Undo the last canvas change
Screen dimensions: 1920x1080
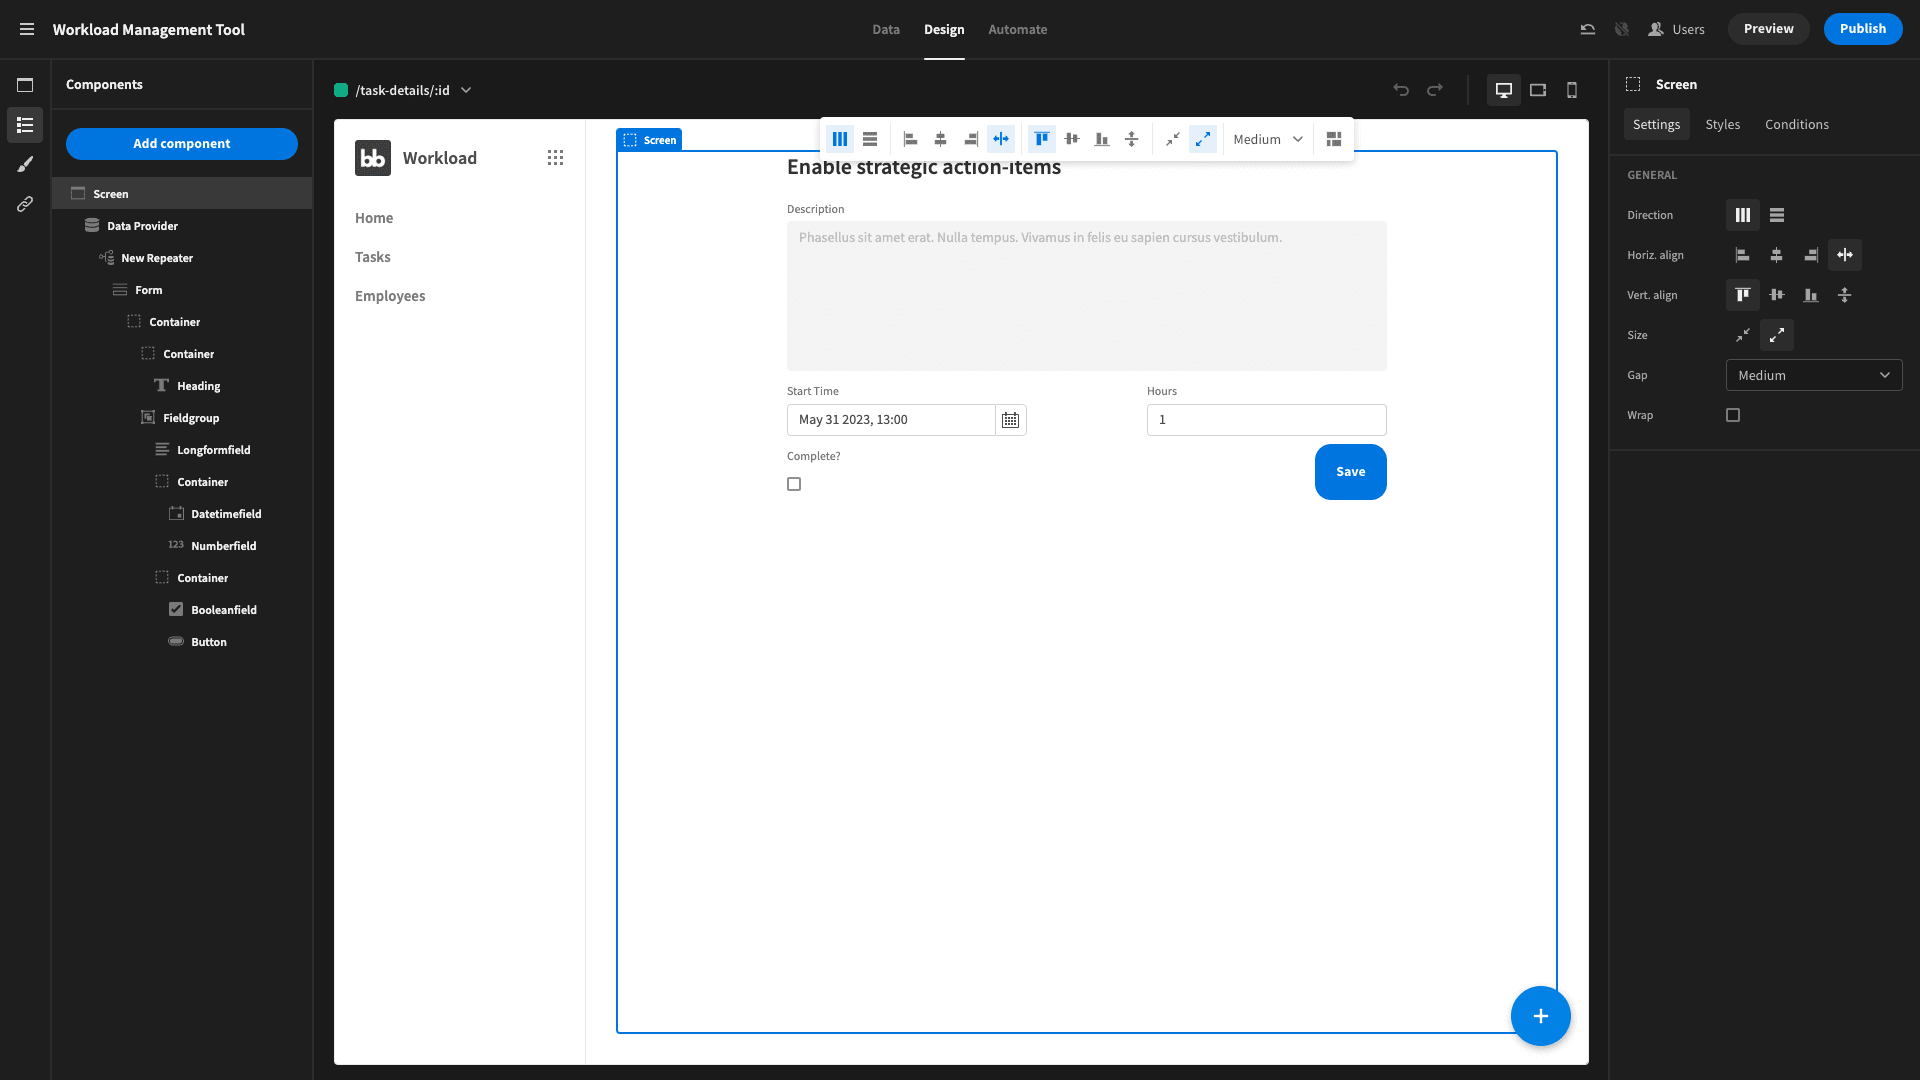pyautogui.click(x=1401, y=90)
